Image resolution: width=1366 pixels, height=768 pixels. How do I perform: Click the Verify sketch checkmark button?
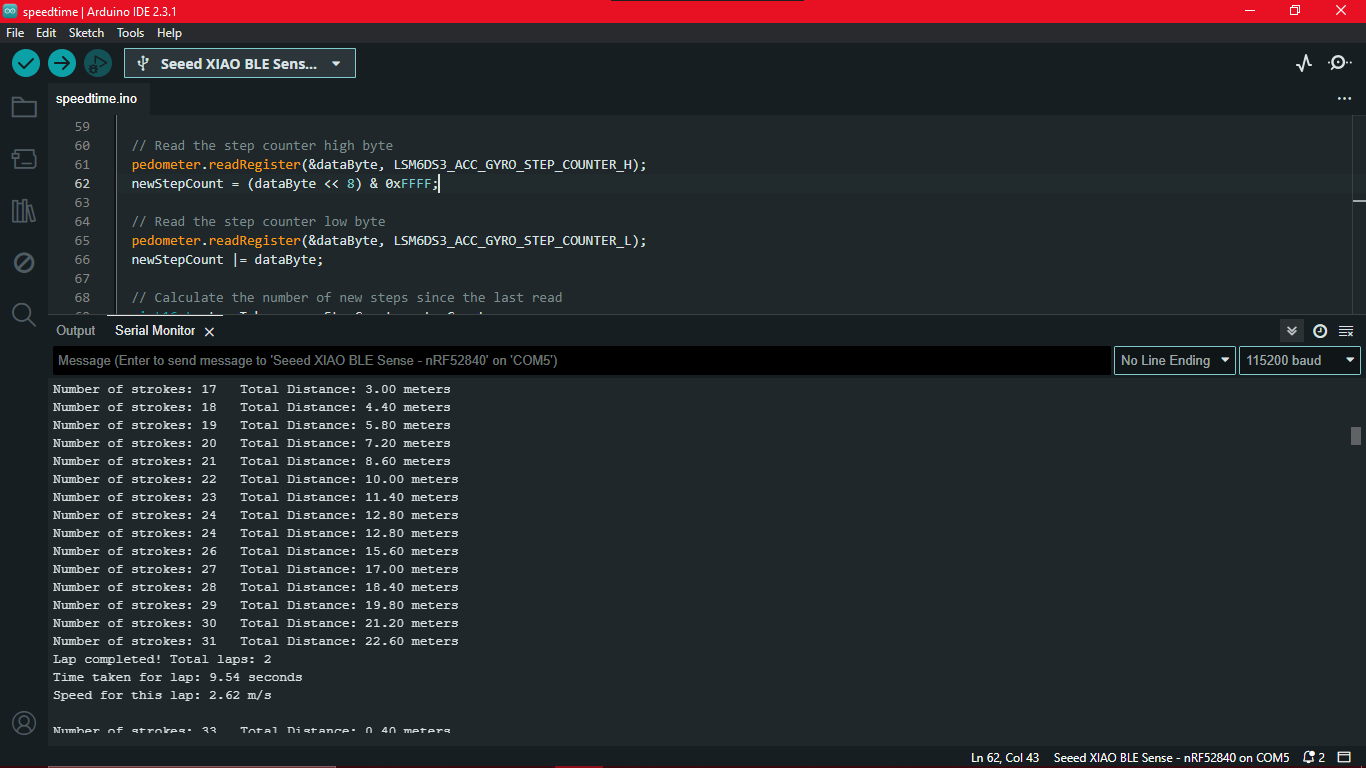(x=26, y=63)
